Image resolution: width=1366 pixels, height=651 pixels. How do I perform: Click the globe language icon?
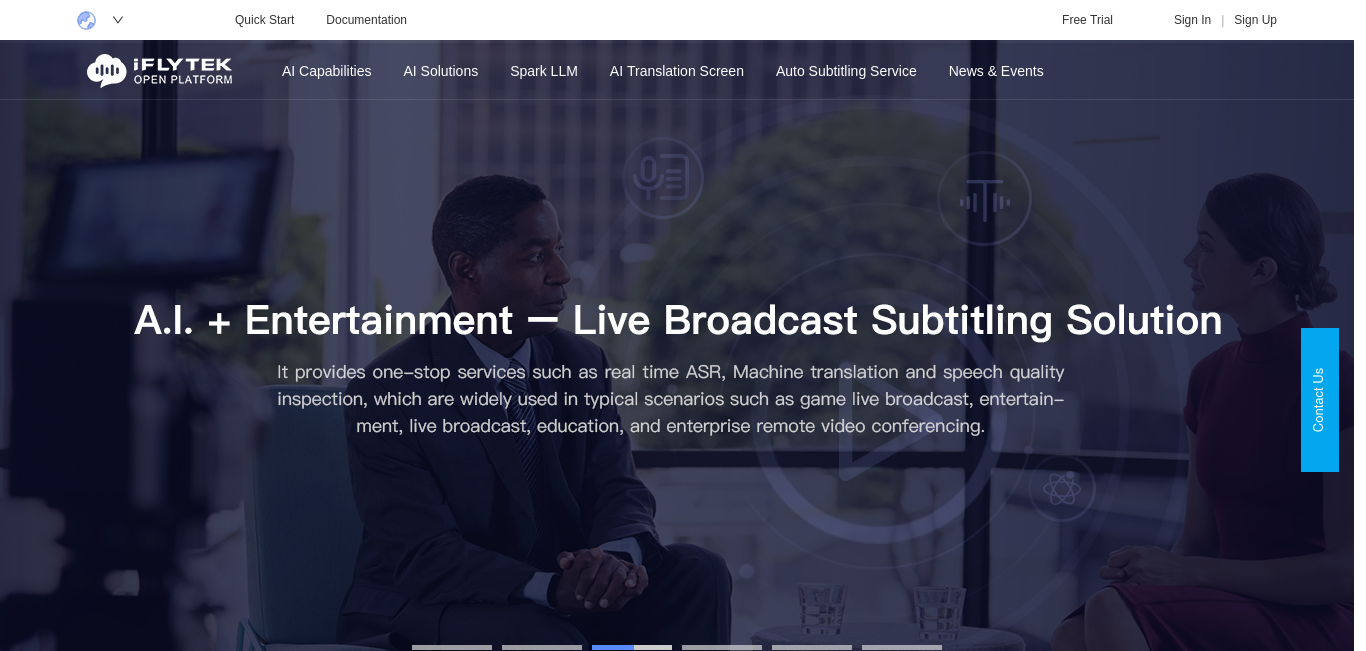(x=86, y=20)
